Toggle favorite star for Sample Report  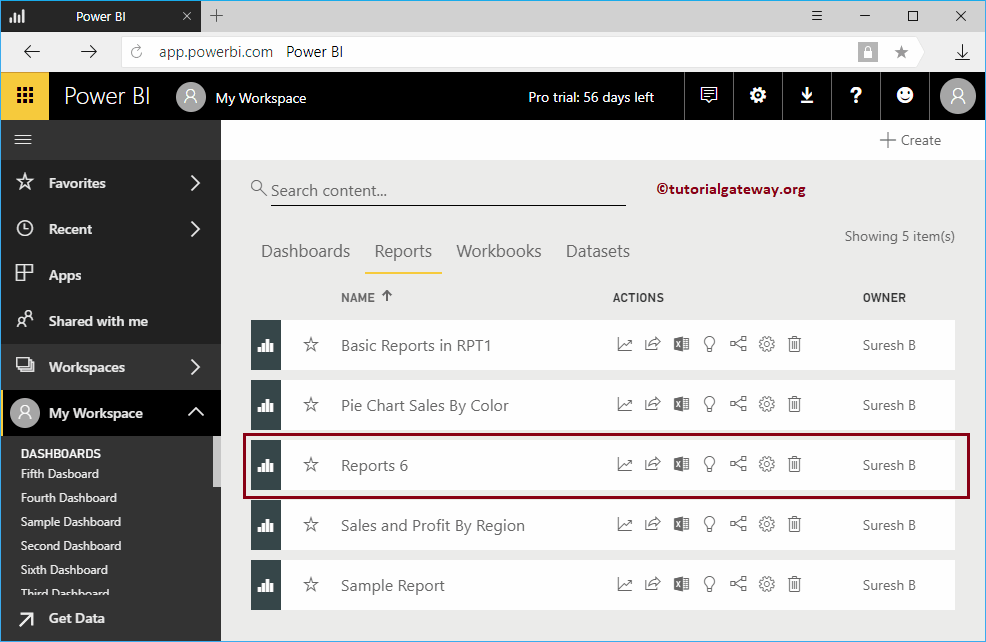point(311,585)
